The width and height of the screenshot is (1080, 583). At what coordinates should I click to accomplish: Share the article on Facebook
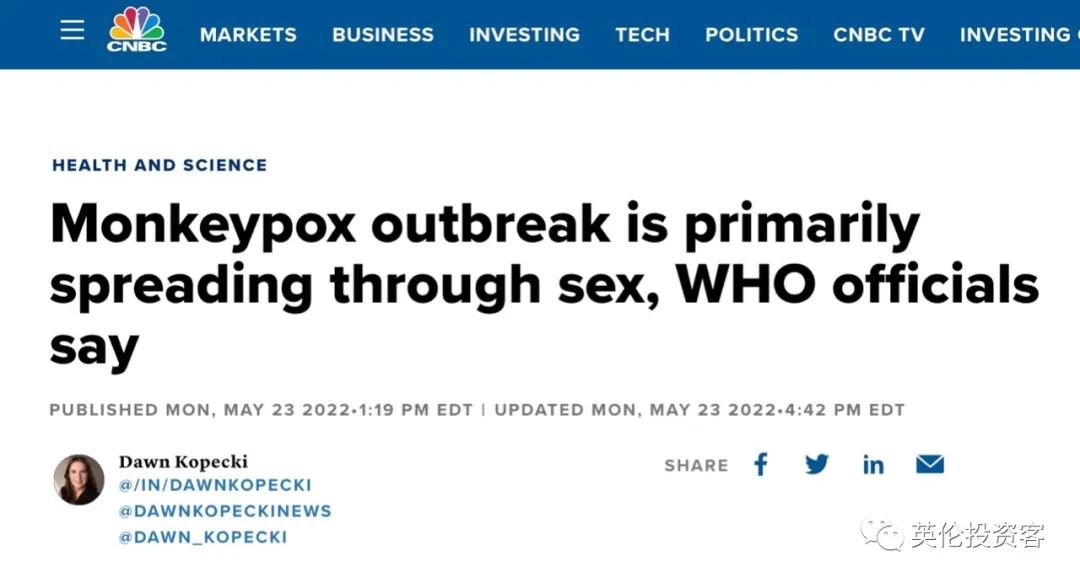pos(760,464)
